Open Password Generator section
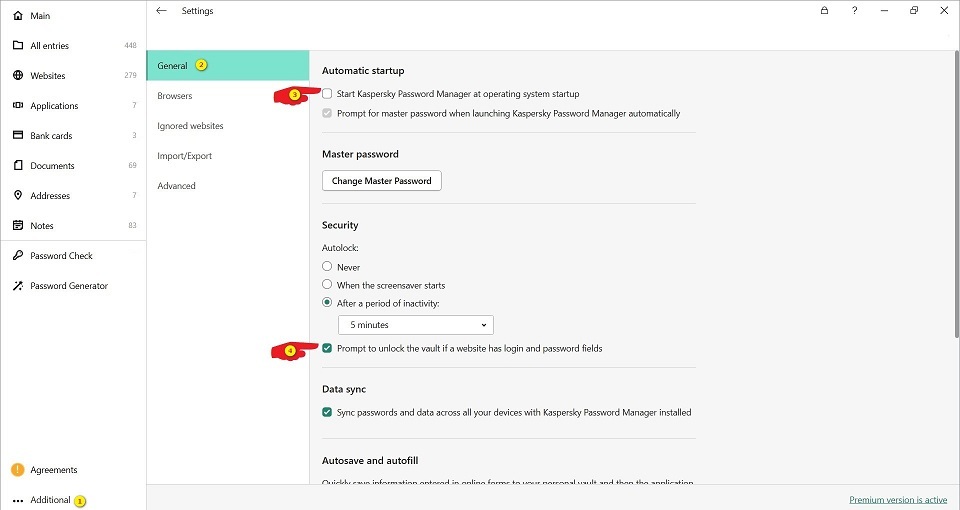 [69, 285]
